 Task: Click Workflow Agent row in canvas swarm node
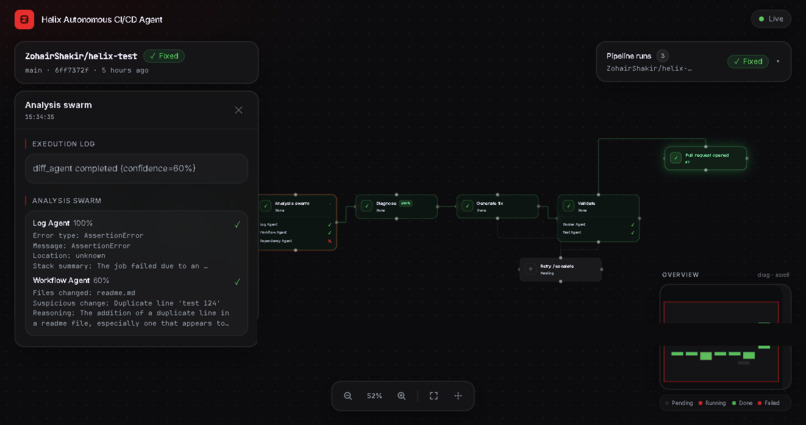click(x=296, y=232)
